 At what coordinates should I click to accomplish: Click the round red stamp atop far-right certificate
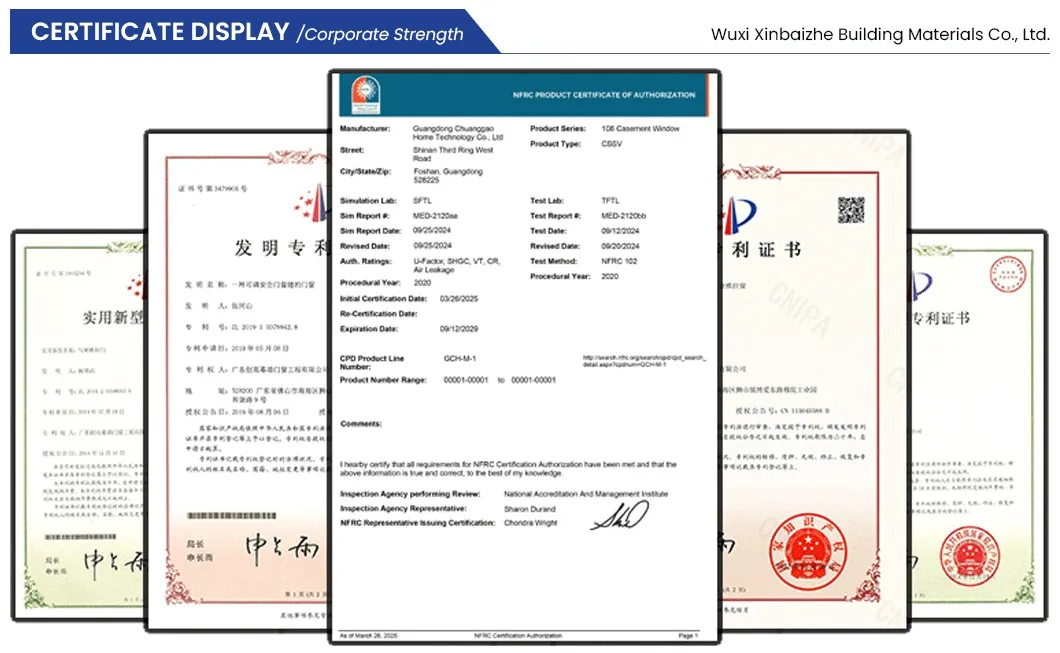(1007, 274)
